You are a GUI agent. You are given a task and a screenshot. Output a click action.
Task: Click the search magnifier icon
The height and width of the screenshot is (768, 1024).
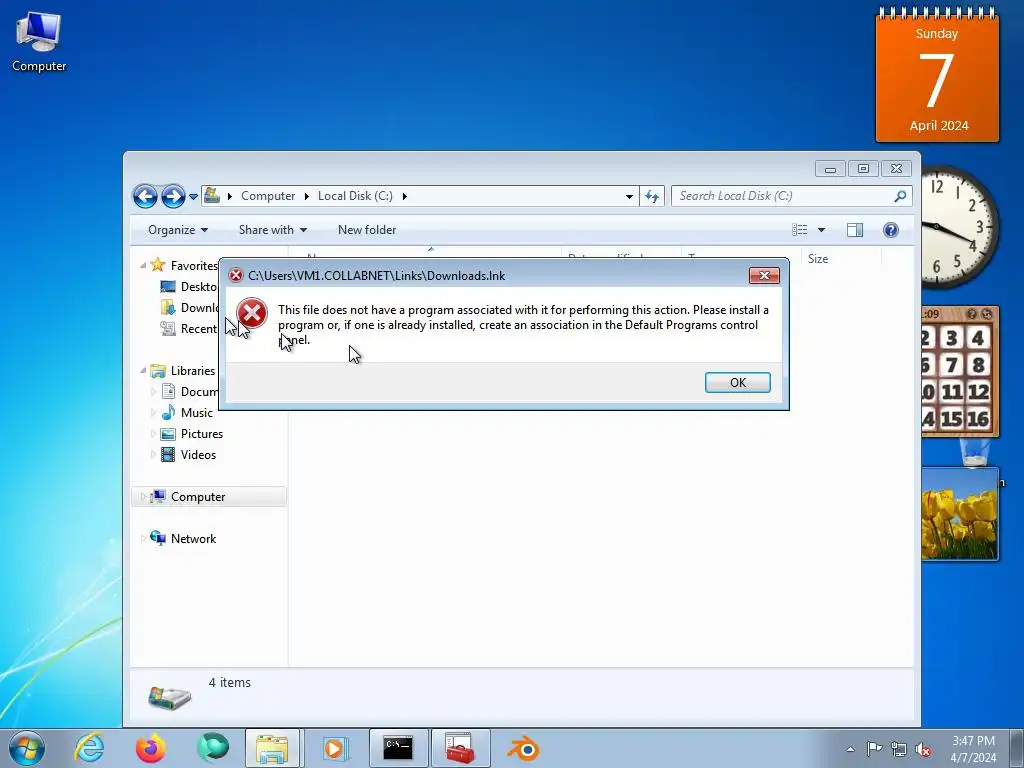[901, 196]
